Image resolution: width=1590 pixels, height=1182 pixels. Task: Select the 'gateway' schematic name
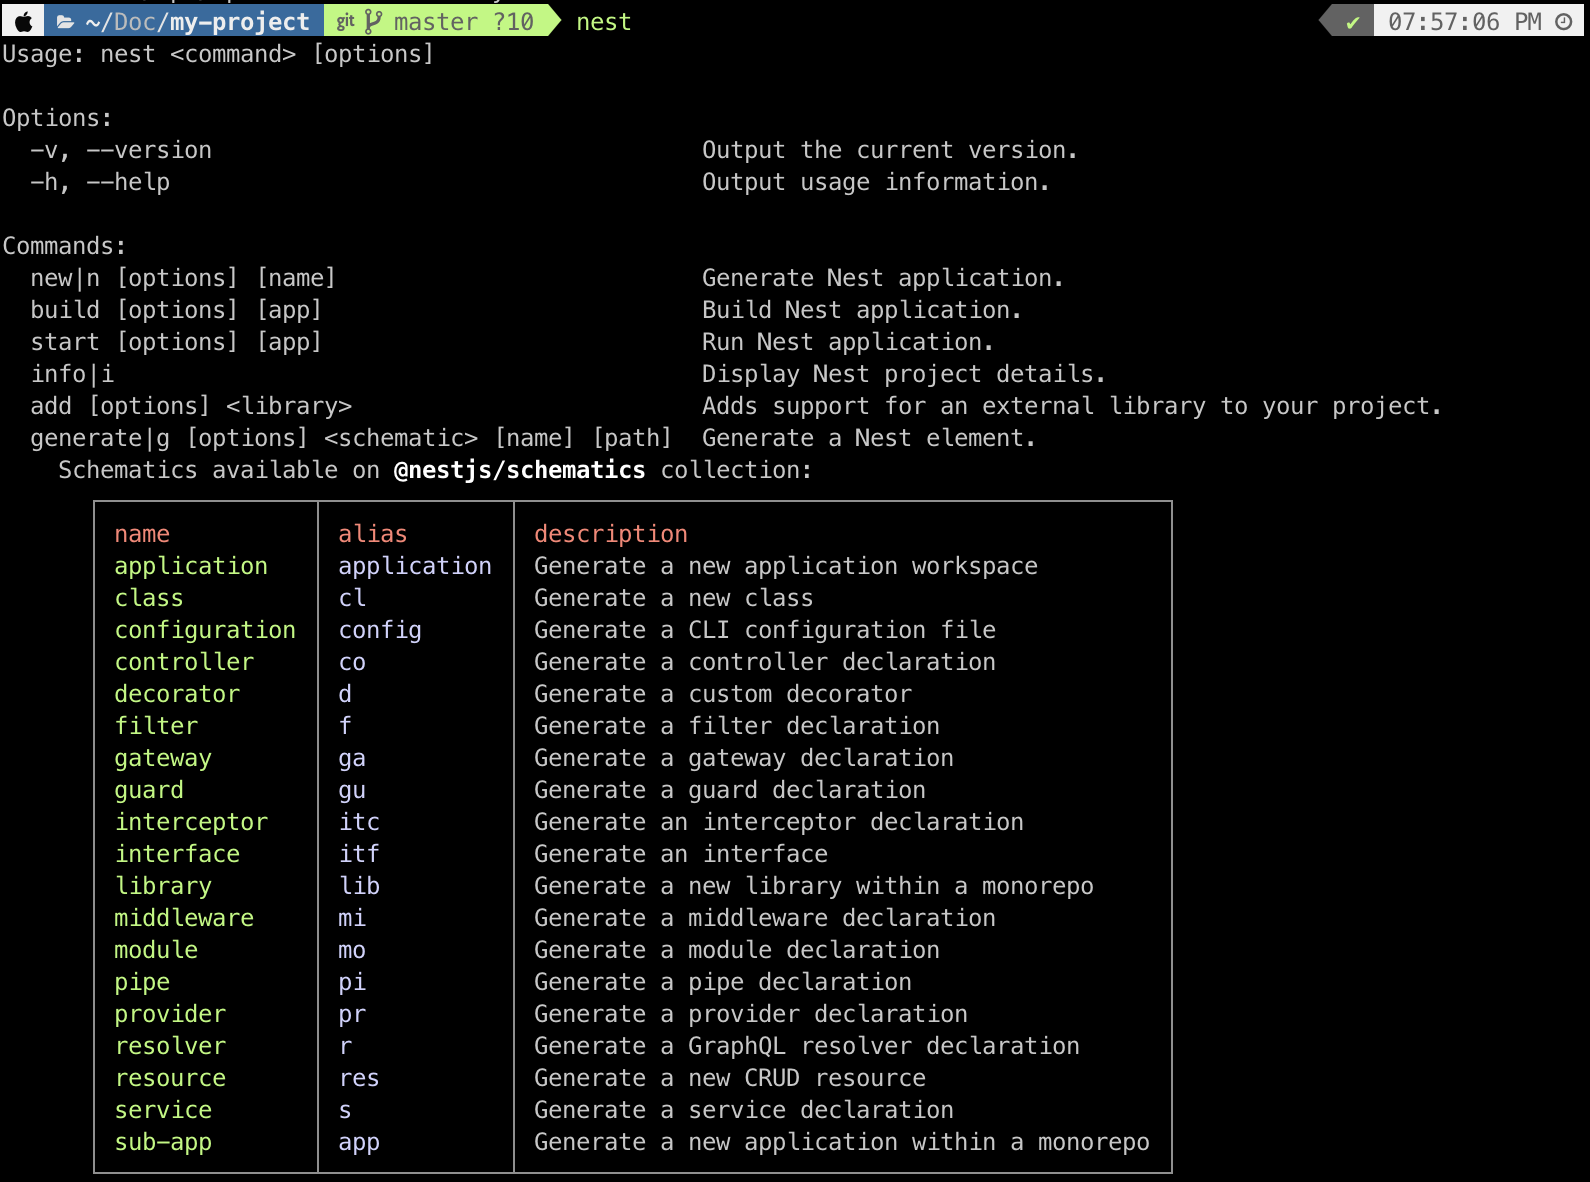pos(163,758)
